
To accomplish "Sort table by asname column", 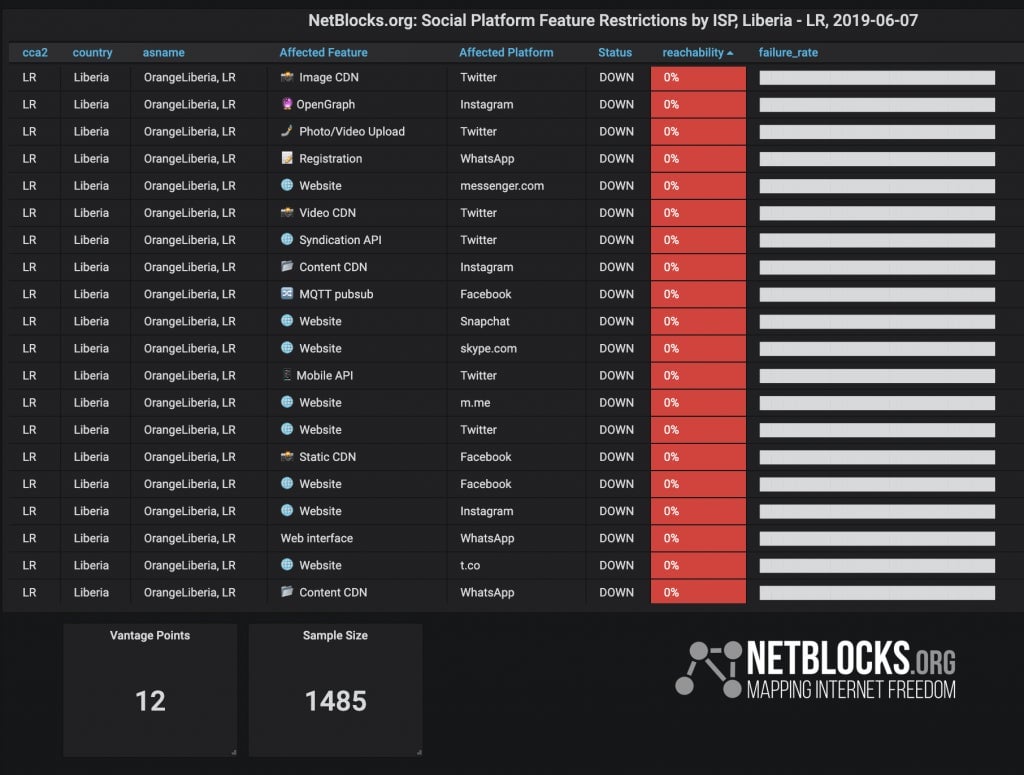I will pos(163,52).
